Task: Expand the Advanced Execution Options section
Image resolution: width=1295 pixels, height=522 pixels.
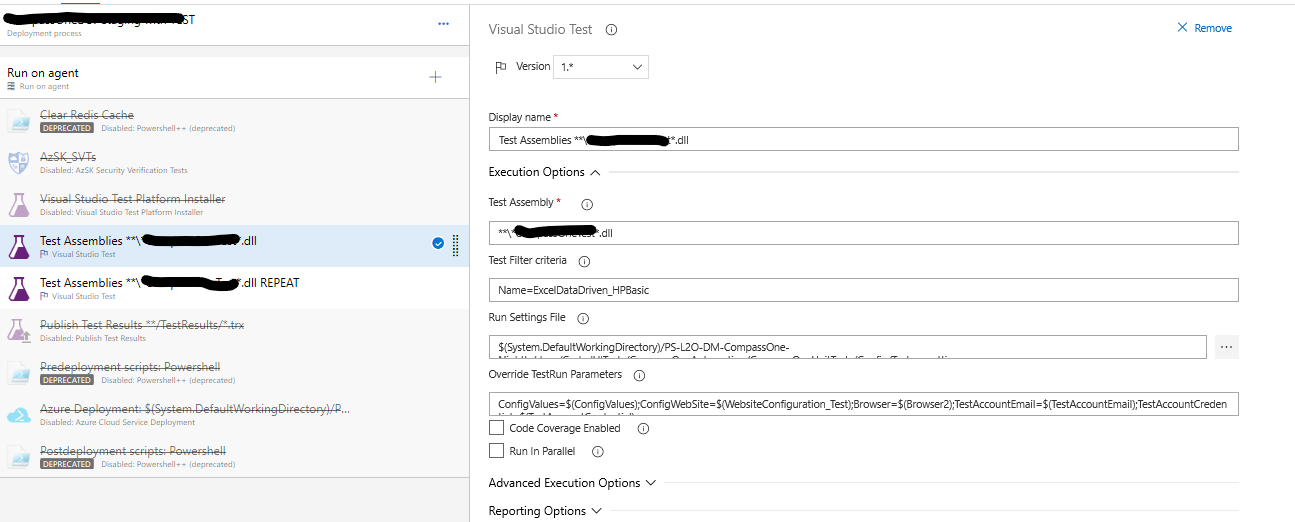Action: 572,483
